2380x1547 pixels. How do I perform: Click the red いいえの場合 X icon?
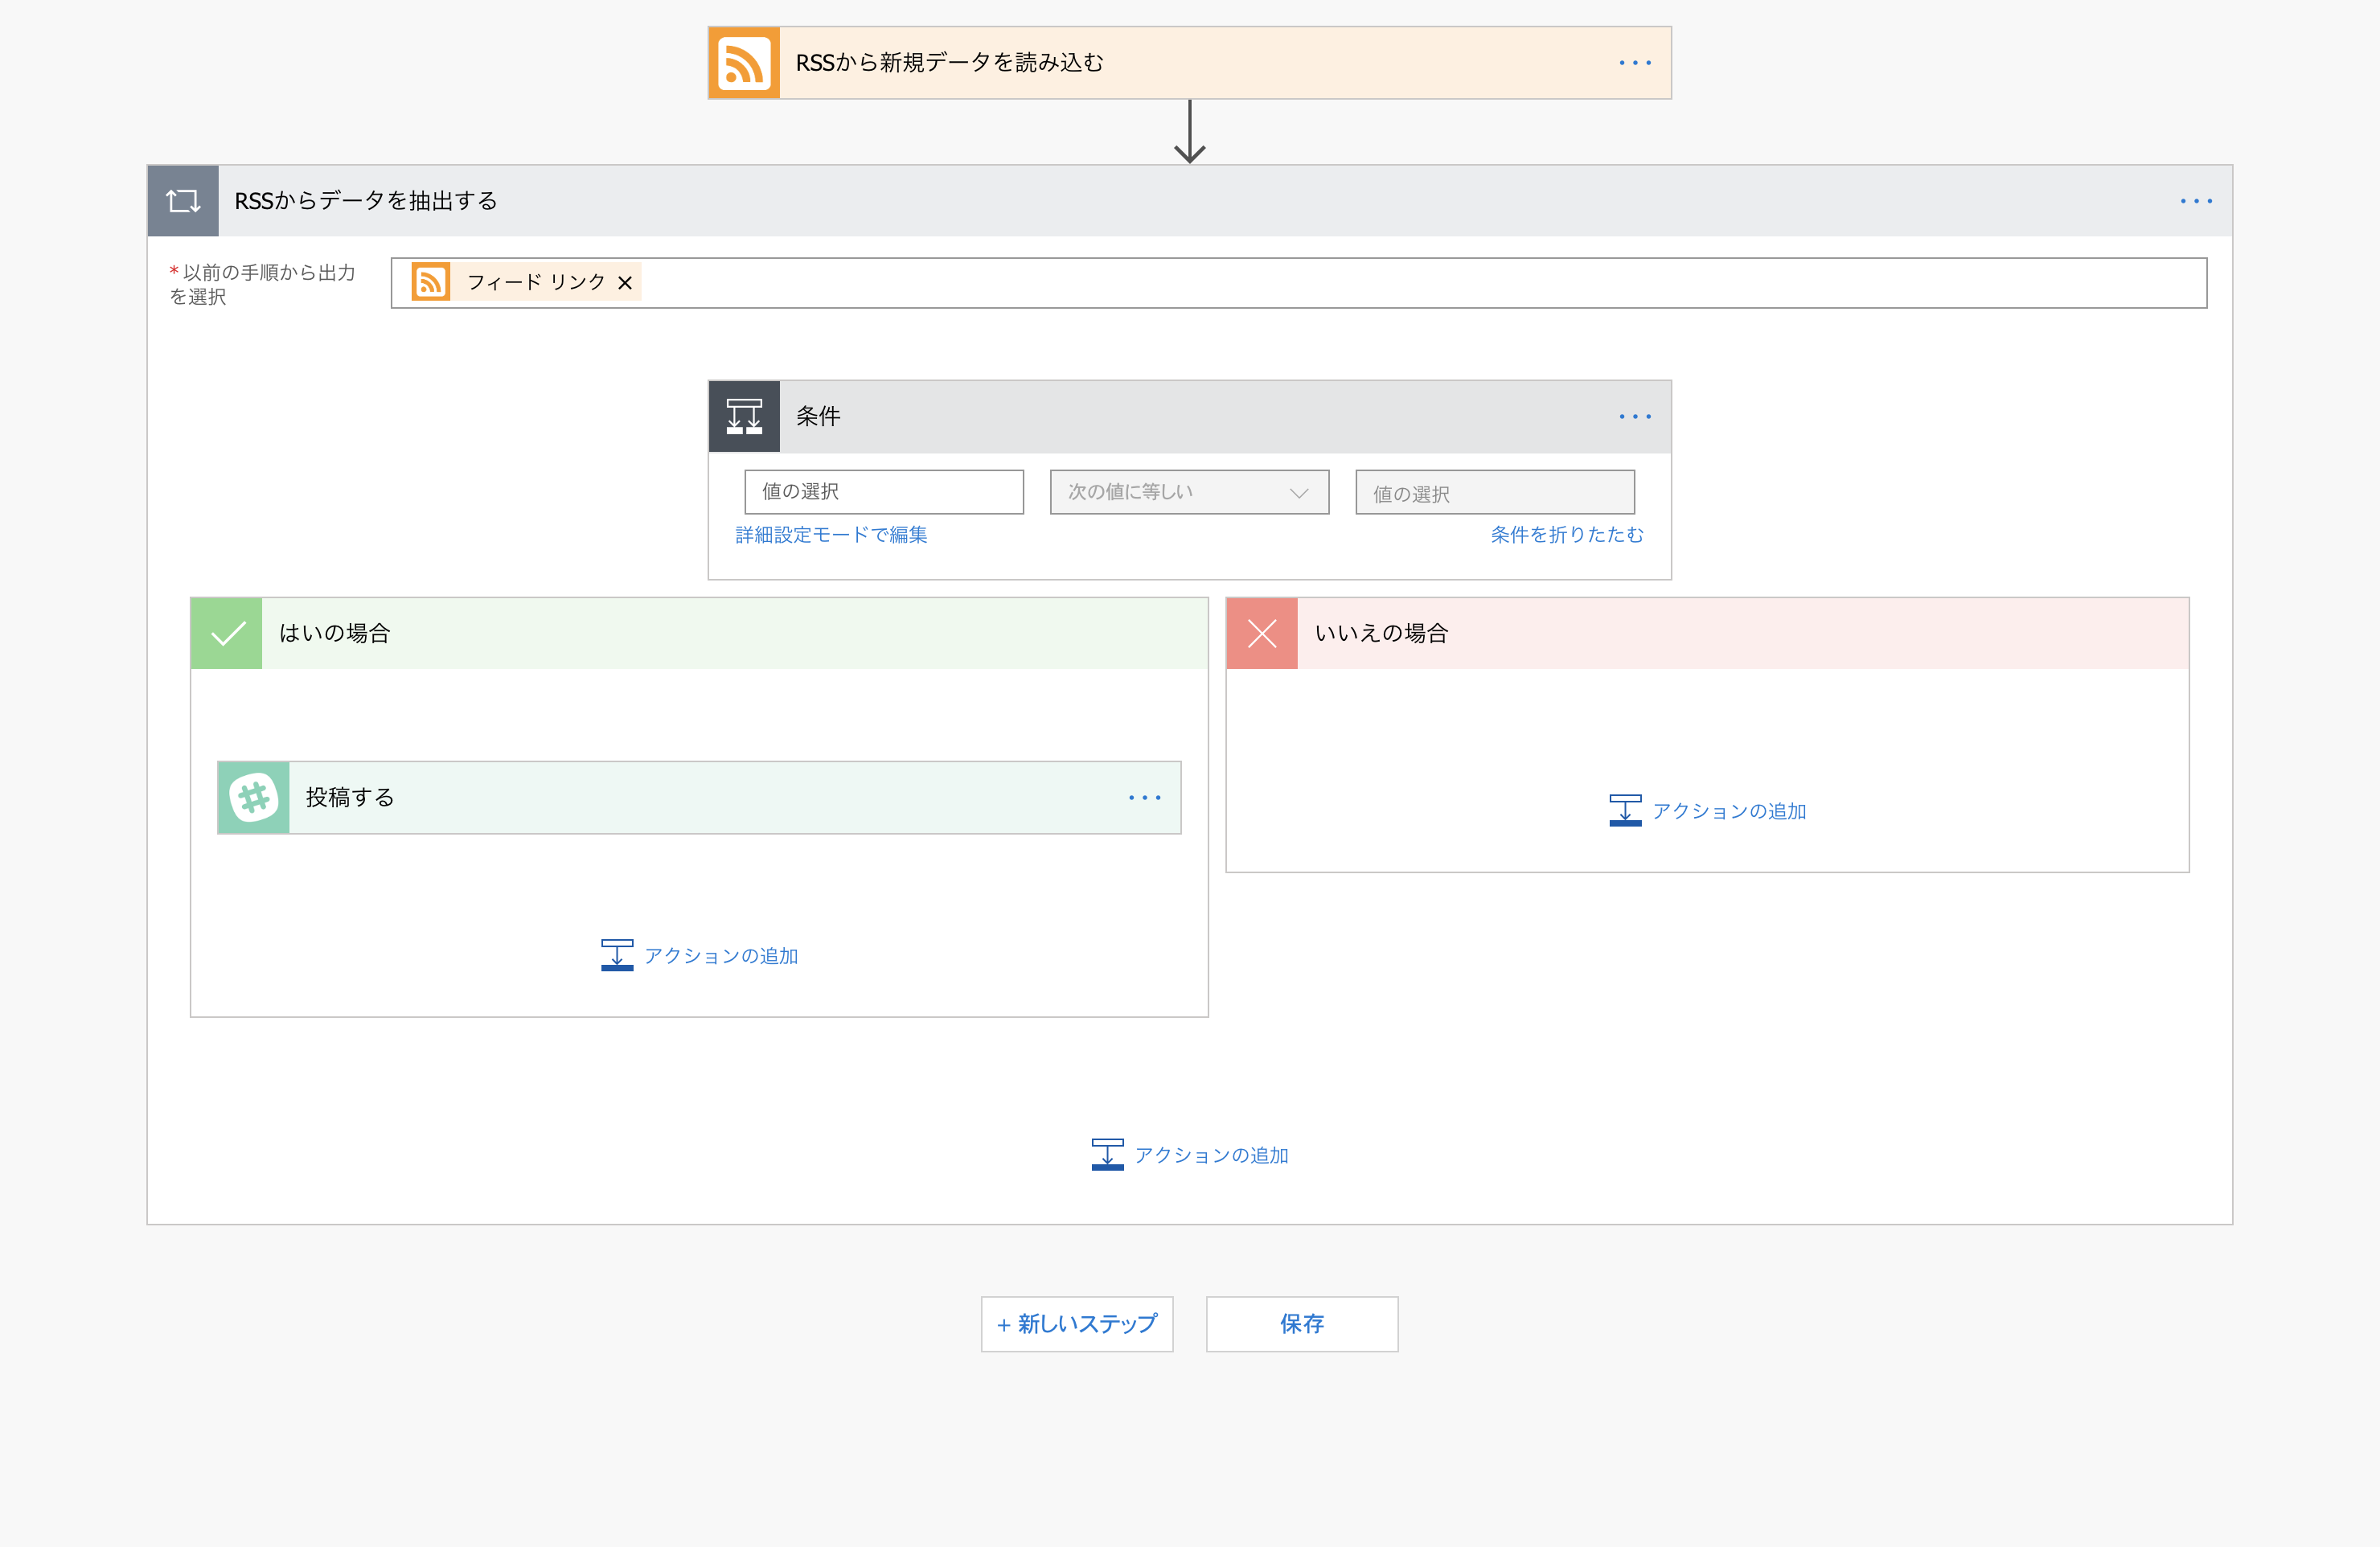click(1262, 633)
